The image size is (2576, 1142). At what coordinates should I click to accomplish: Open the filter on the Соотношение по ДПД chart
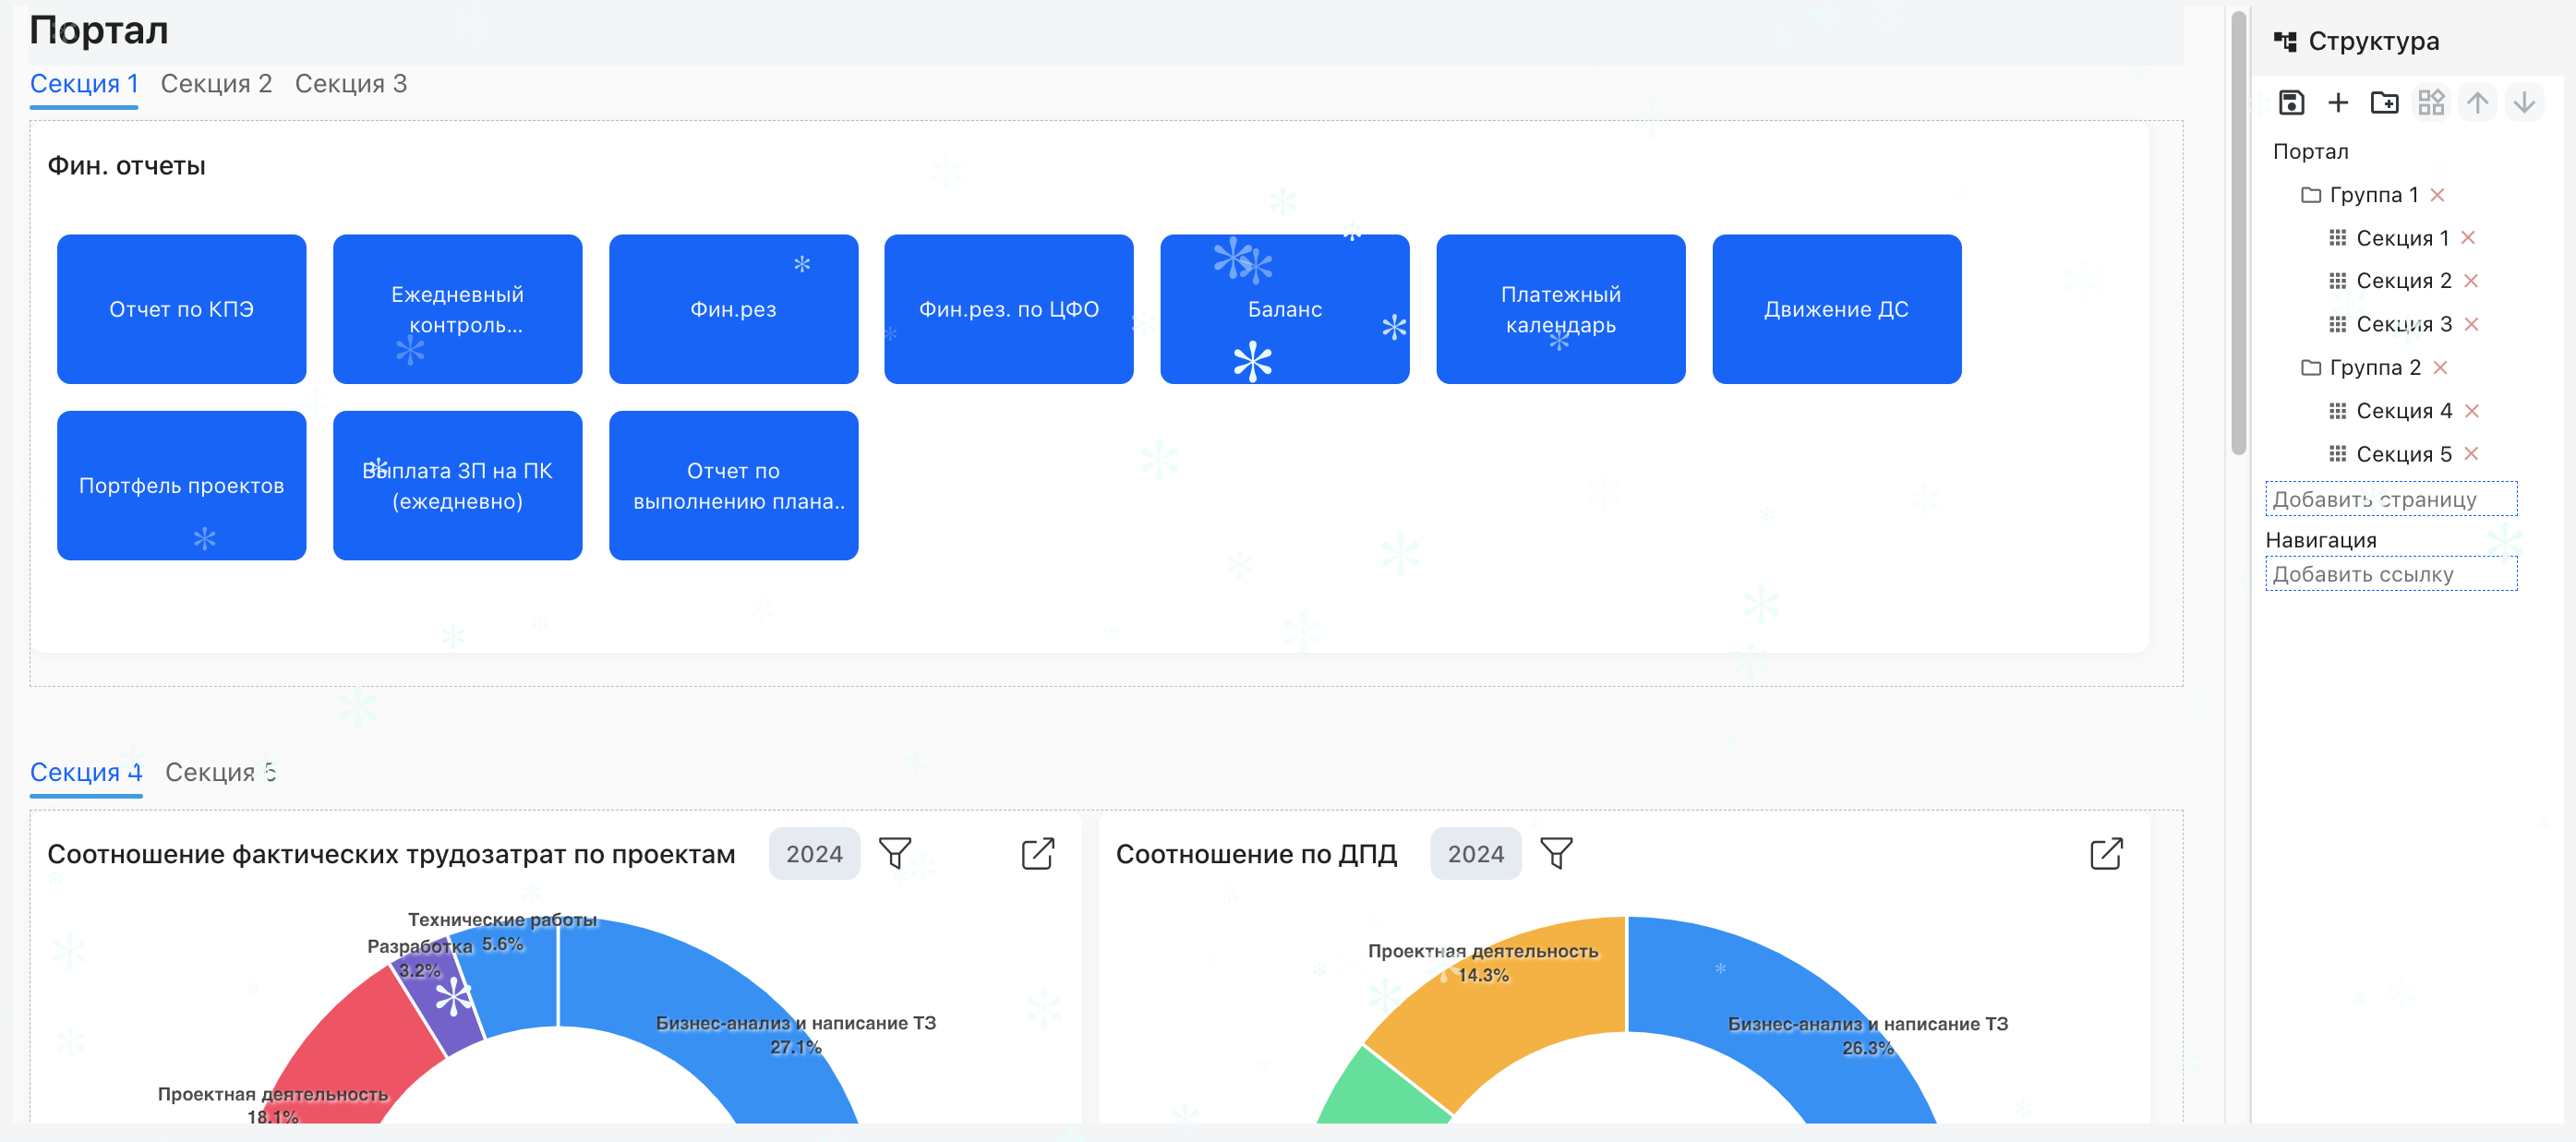[1556, 853]
